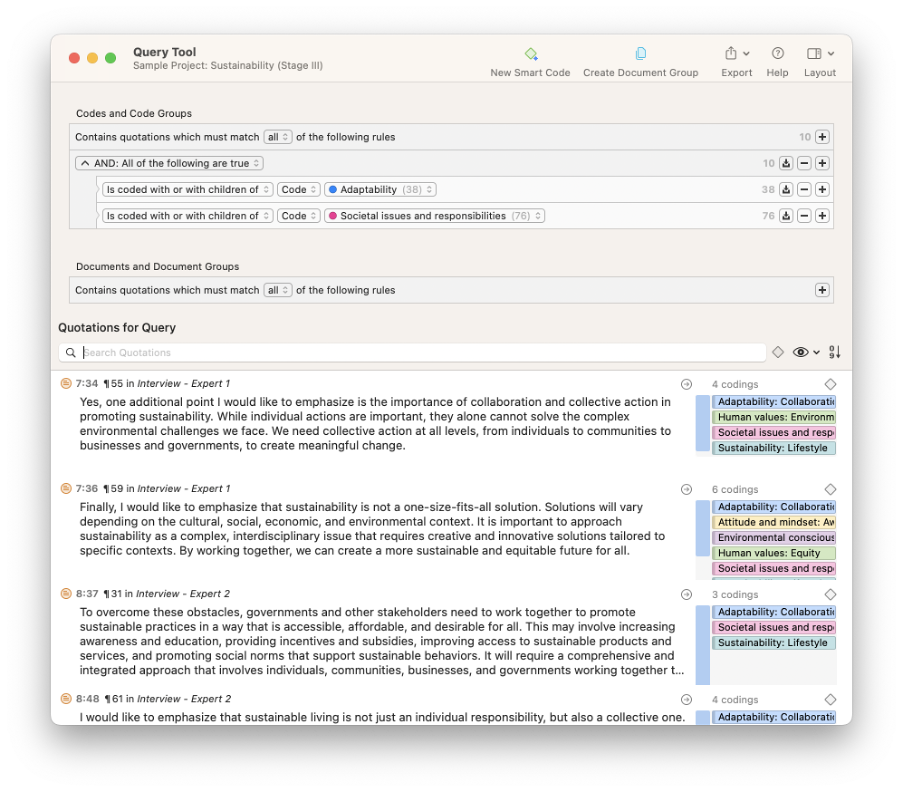Open the Export toolbar menu
The width and height of the screenshot is (904, 792).
(x=736, y=54)
